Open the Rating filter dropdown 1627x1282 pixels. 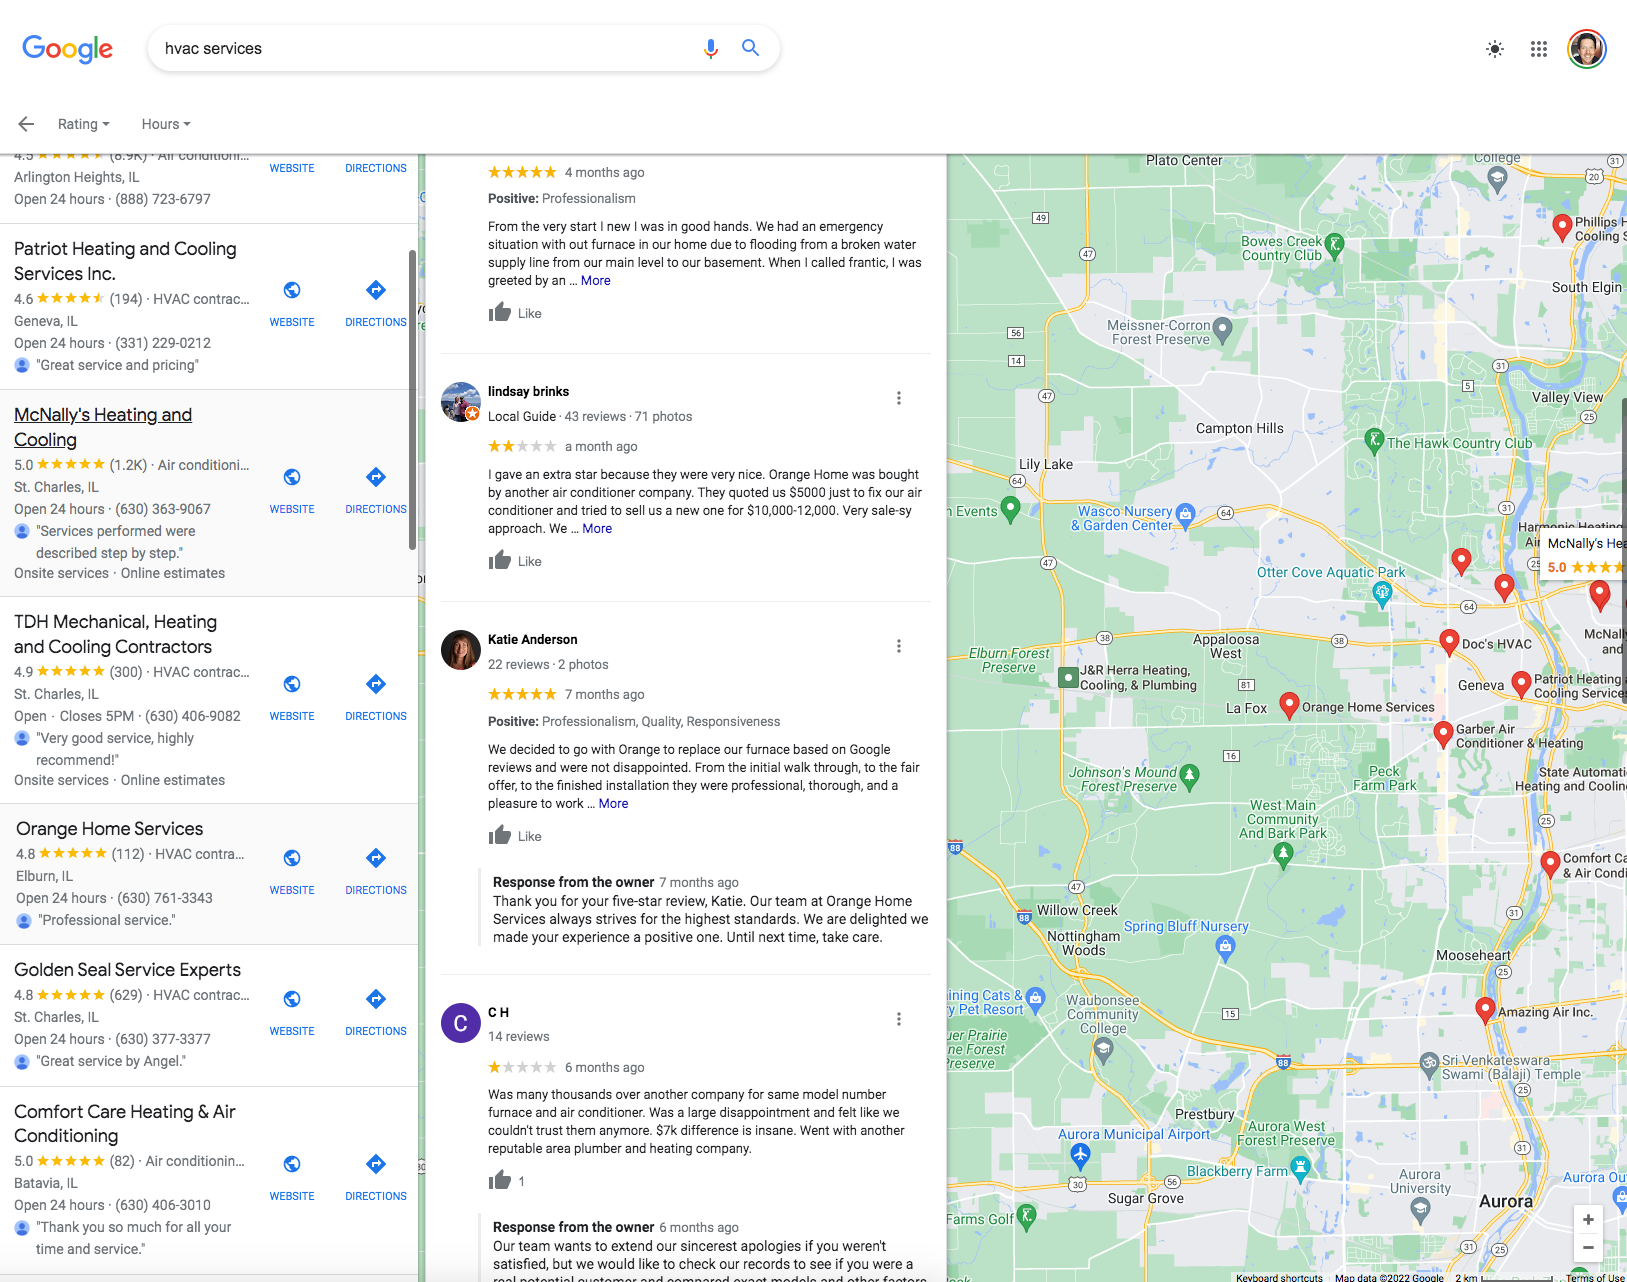83,124
